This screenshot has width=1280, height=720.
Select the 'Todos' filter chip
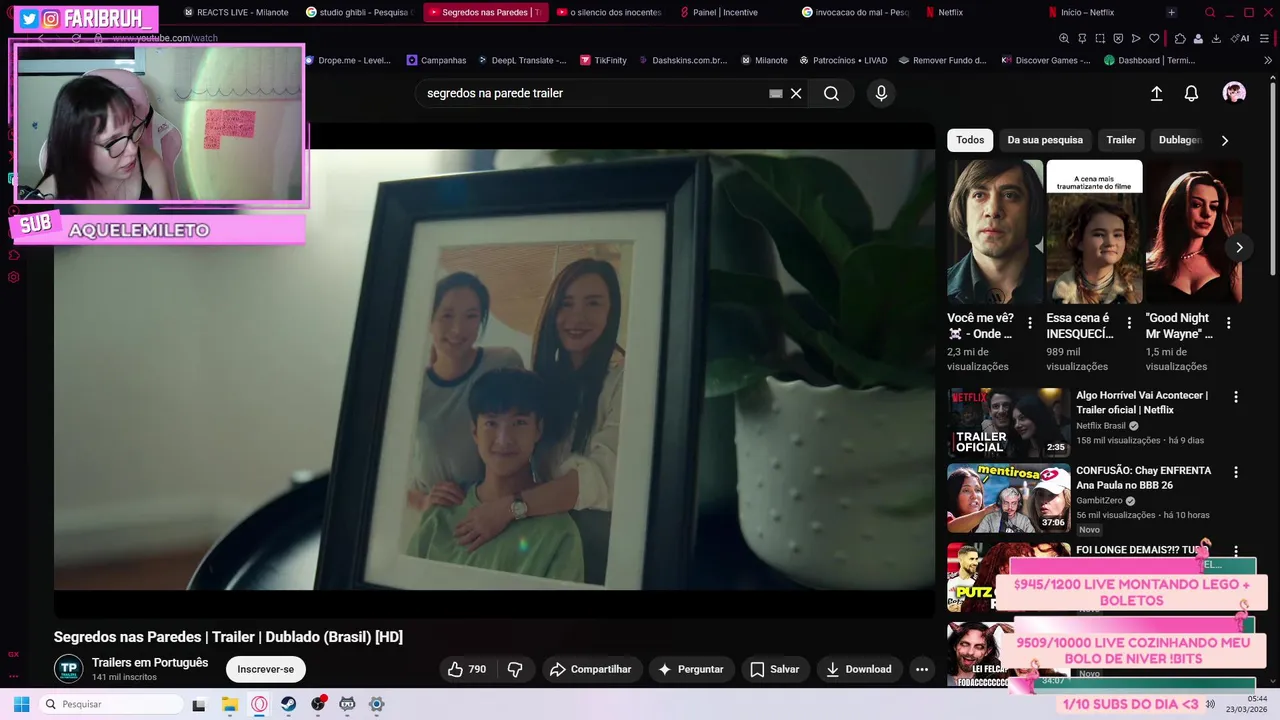coord(970,140)
